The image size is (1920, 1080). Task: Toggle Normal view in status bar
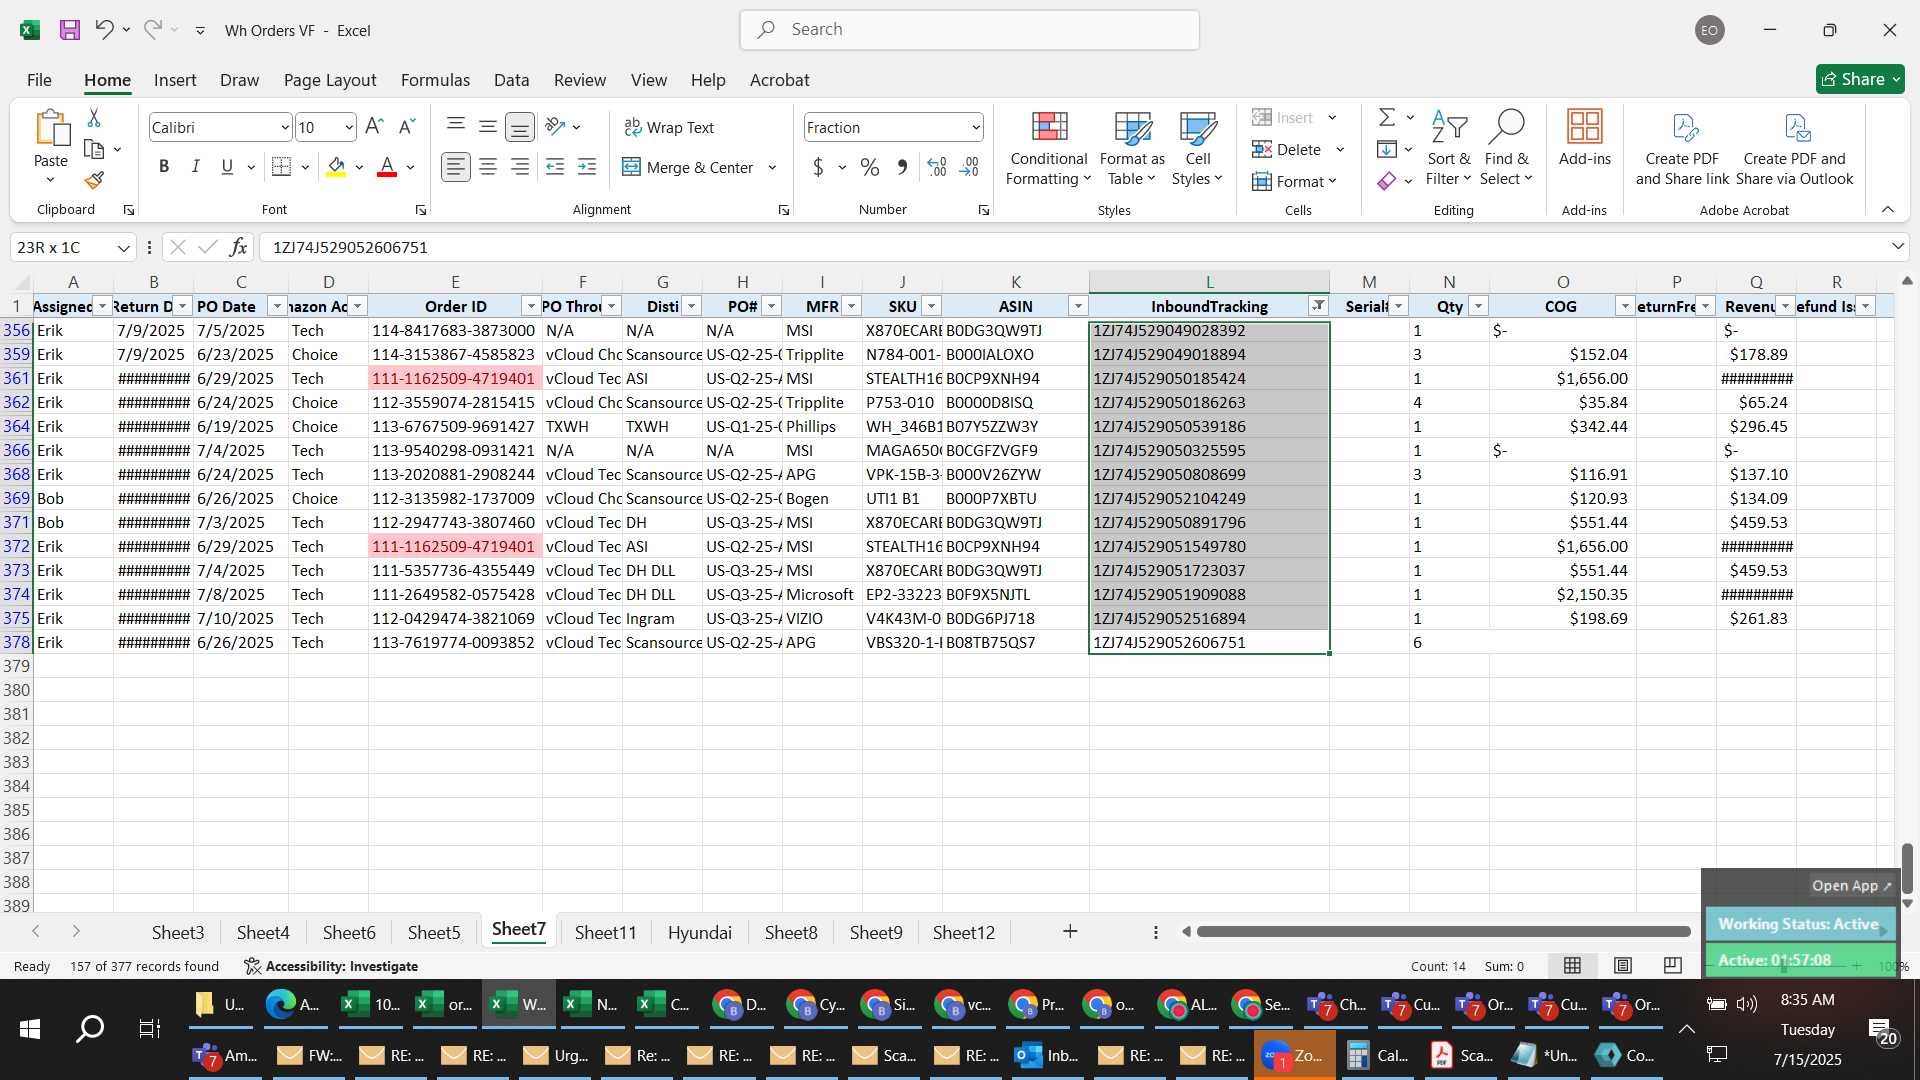click(1572, 965)
